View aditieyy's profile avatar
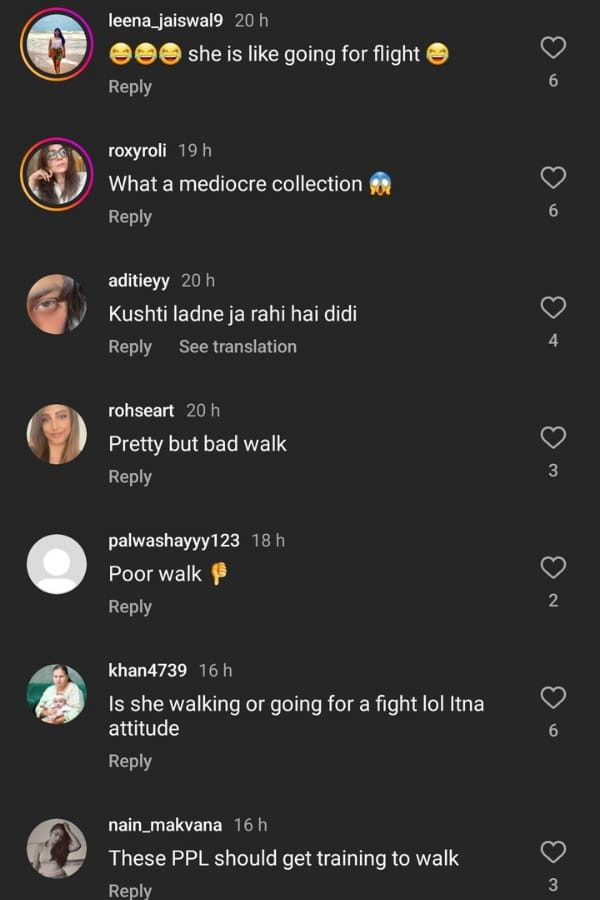Image resolution: width=600 pixels, height=900 pixels. [57, 303]
